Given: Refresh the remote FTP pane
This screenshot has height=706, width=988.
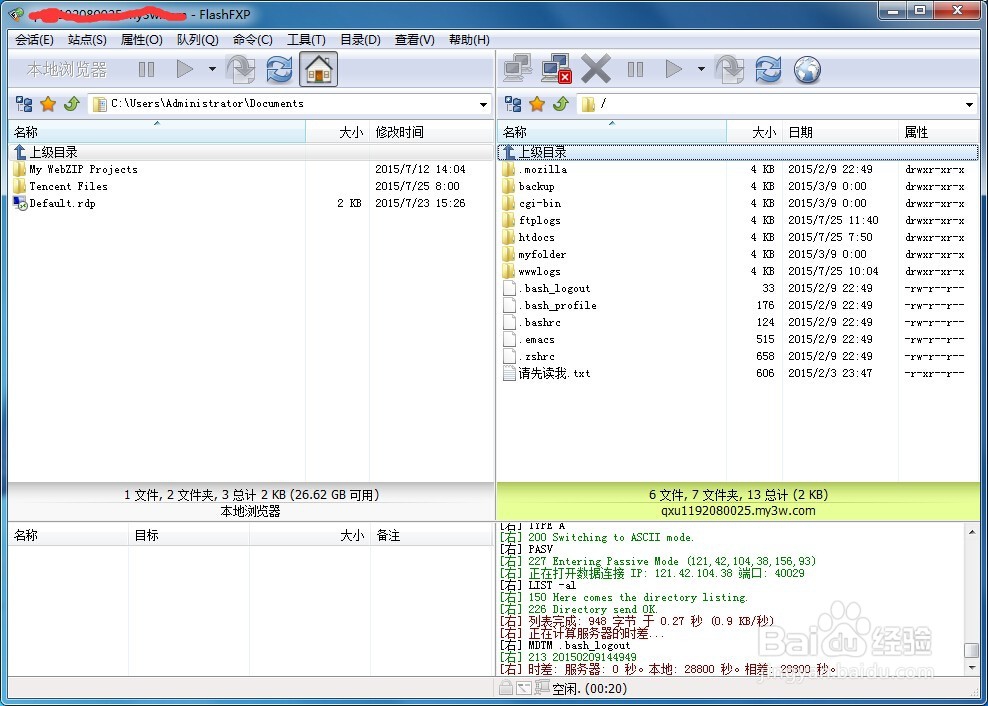Looking at the screenshot, I should click(x=768, y=69).
